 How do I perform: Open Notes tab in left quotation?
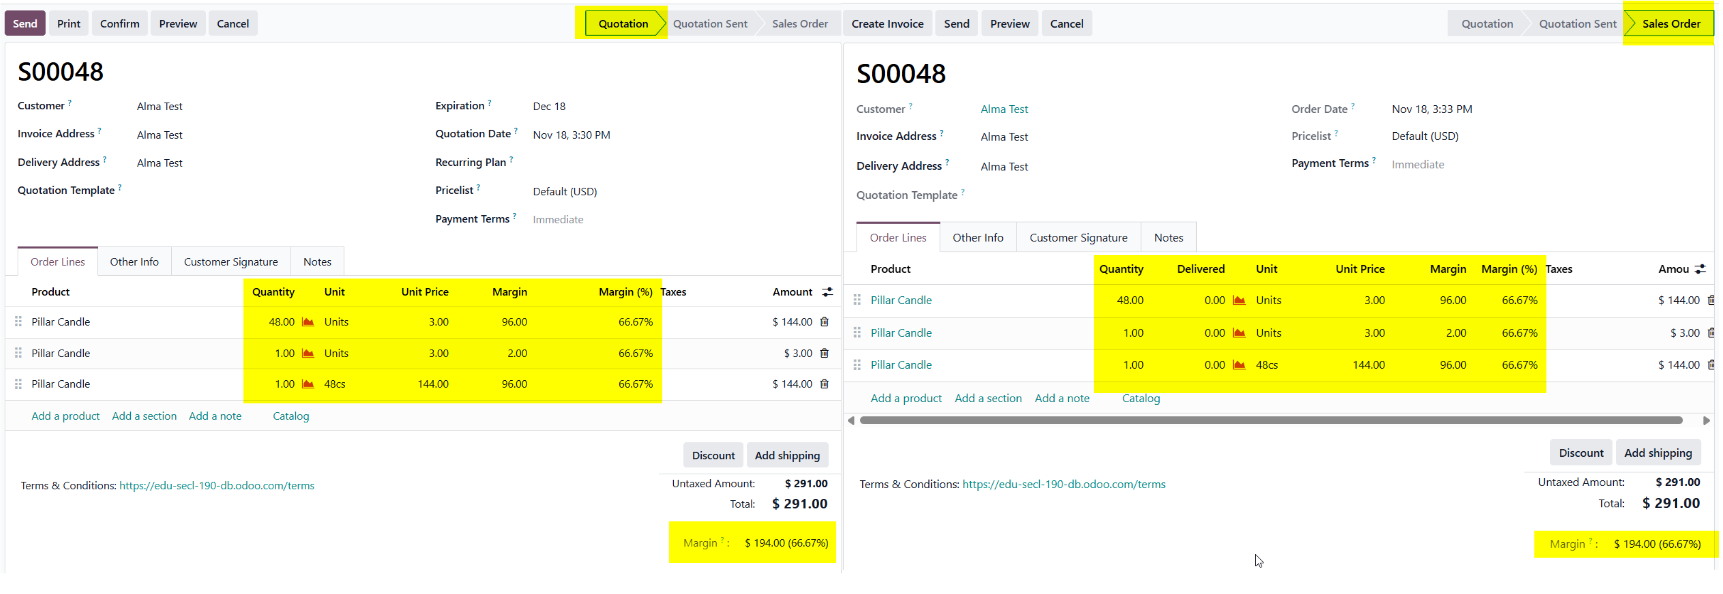(317, 262)
